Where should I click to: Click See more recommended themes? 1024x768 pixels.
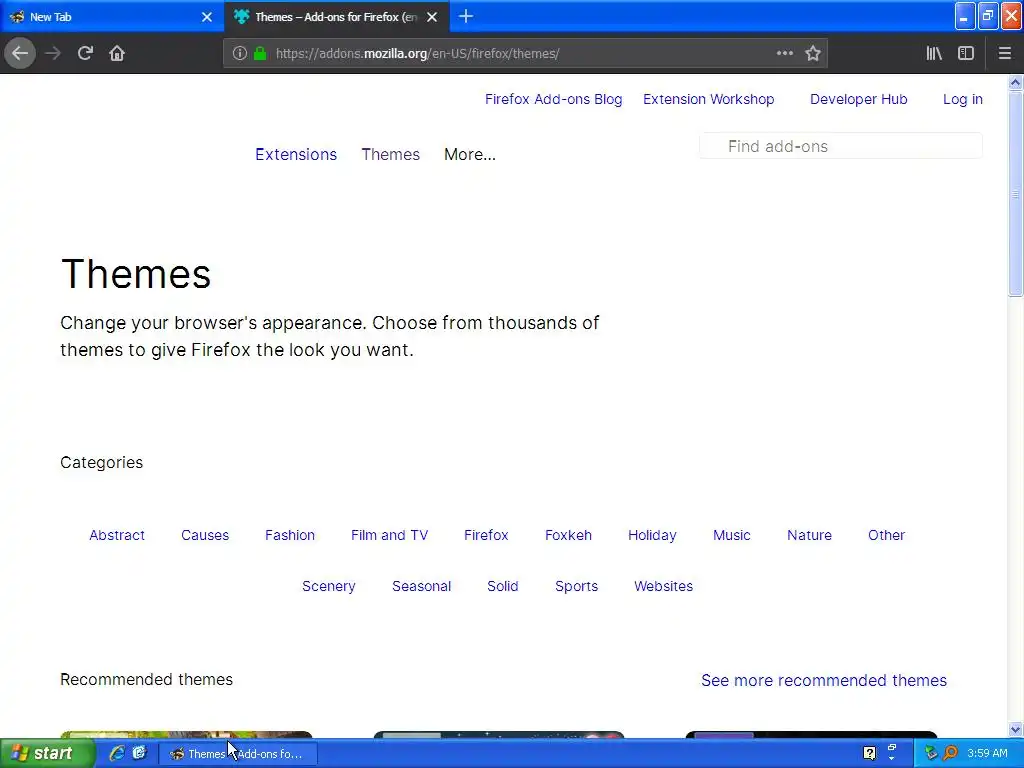pos(824,680)
